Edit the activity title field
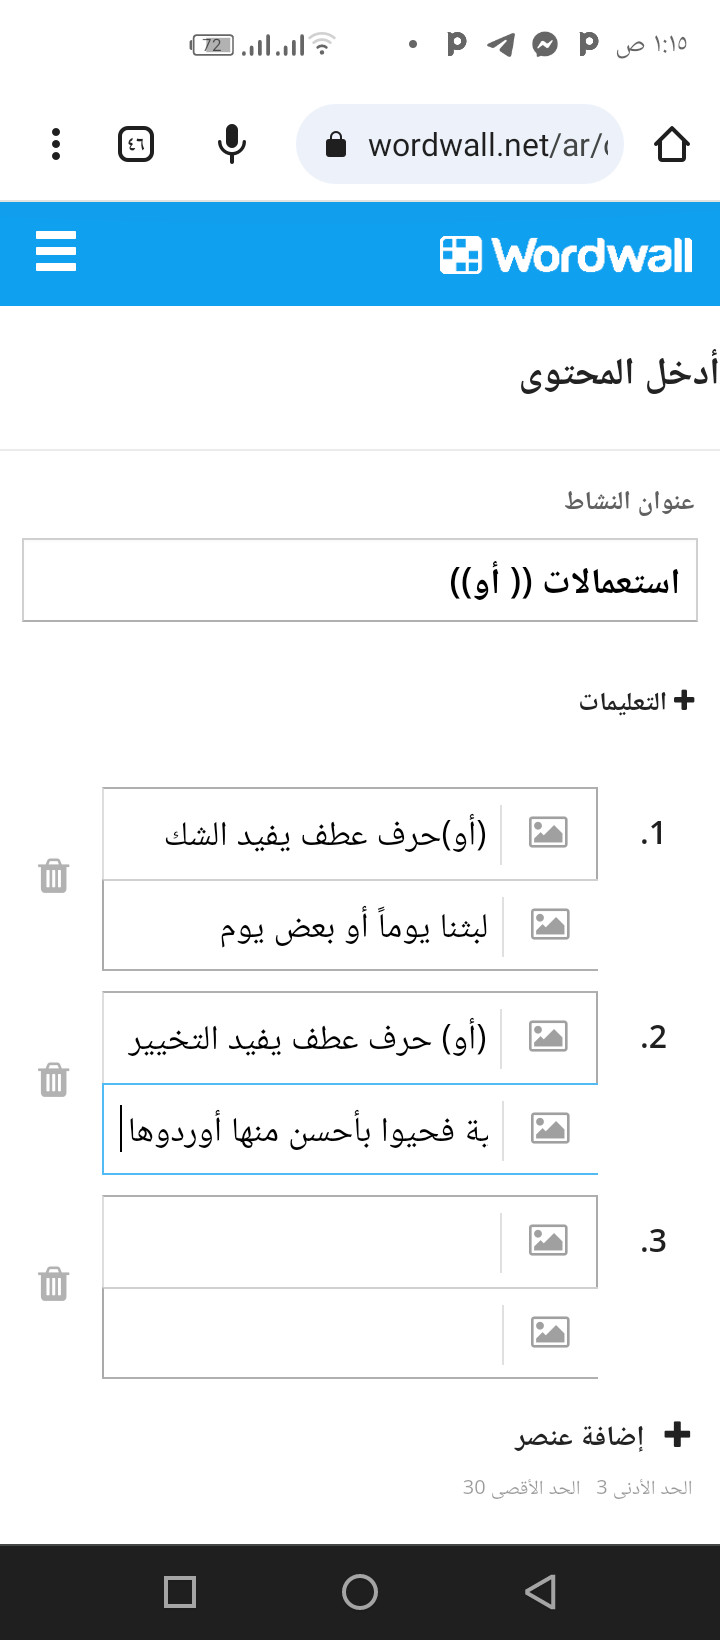Viewport: 720px width, 1640px height. 360,580
